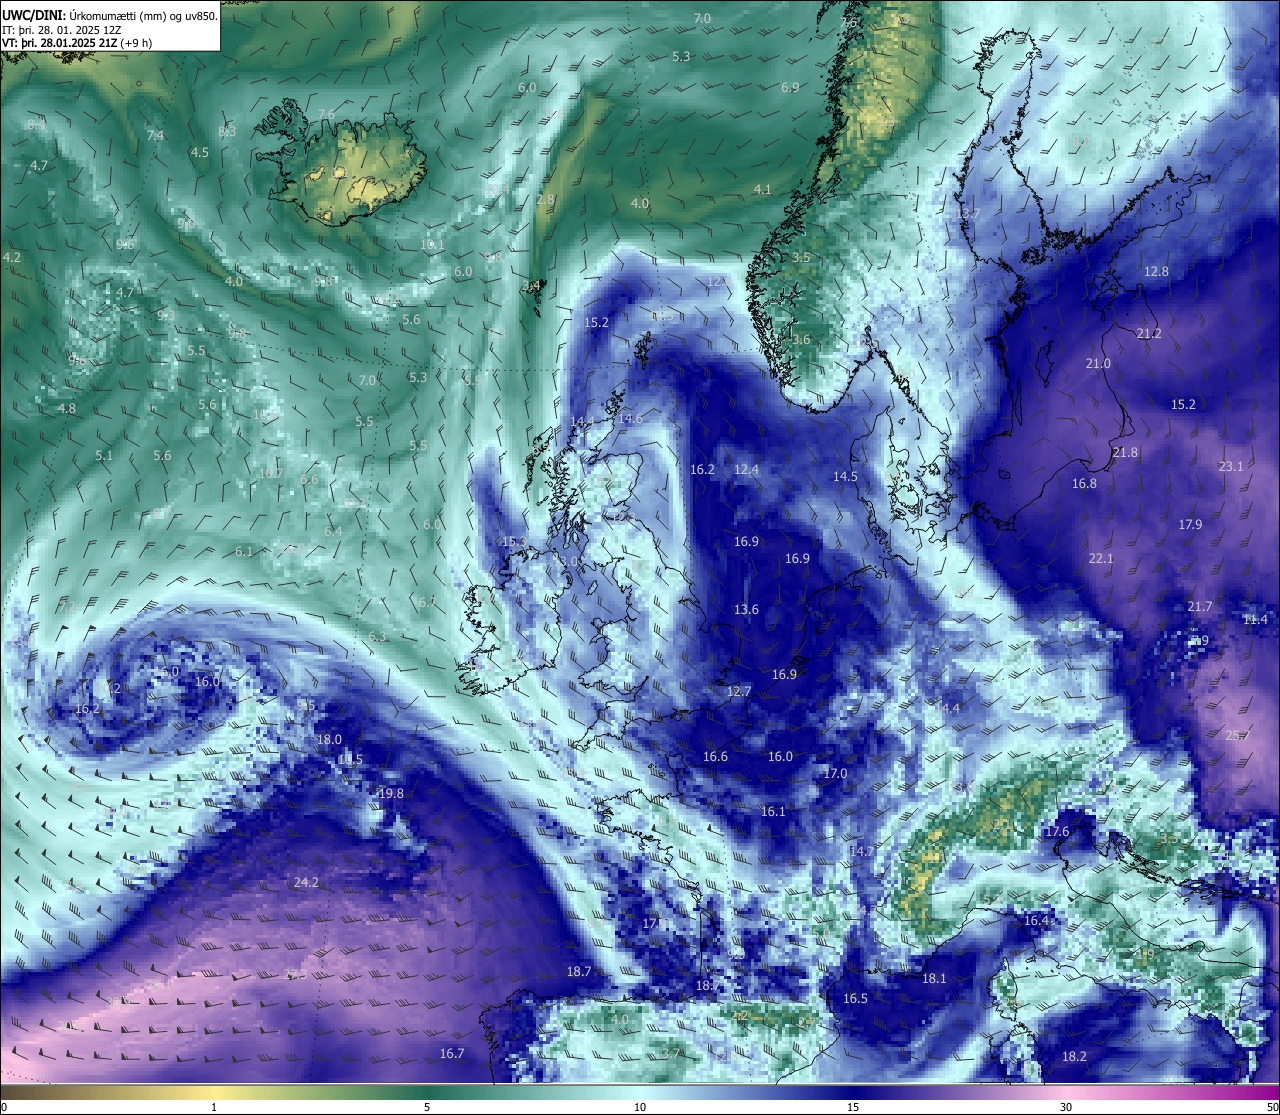Click the 6.3 value west of Ireland
Viewport: 1280px width, 1115px height.
[377, 636]
